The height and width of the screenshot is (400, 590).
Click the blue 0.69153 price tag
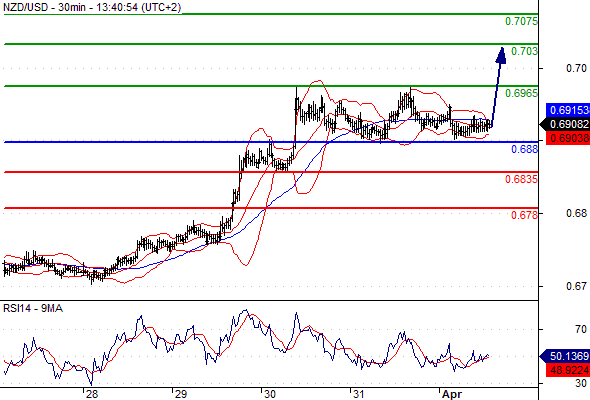point(567,110)
